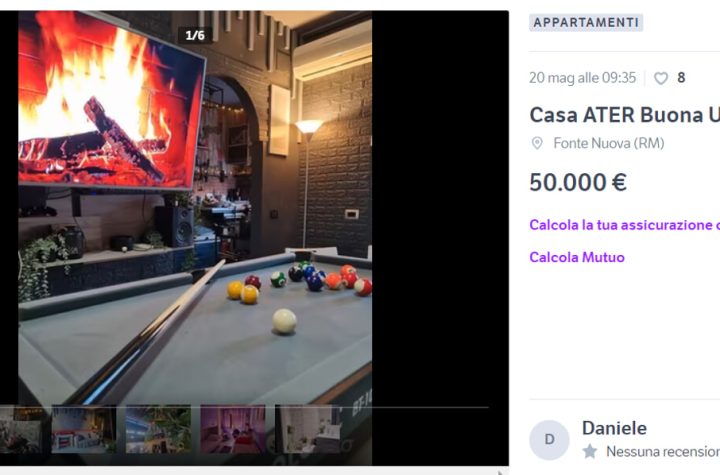The width and height of the screenshot is (720, 475).
Task: Click the Casa ATER Buona listing title
Action: click(624, 115)
